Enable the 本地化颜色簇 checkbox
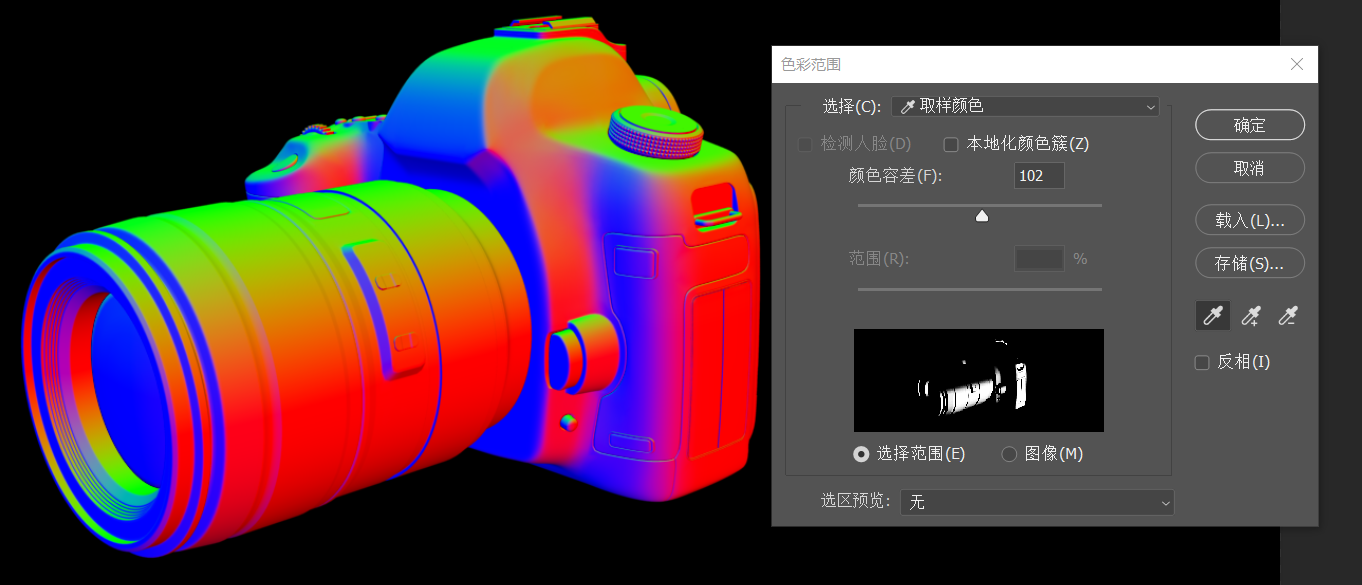 click(x=951, y=144)
